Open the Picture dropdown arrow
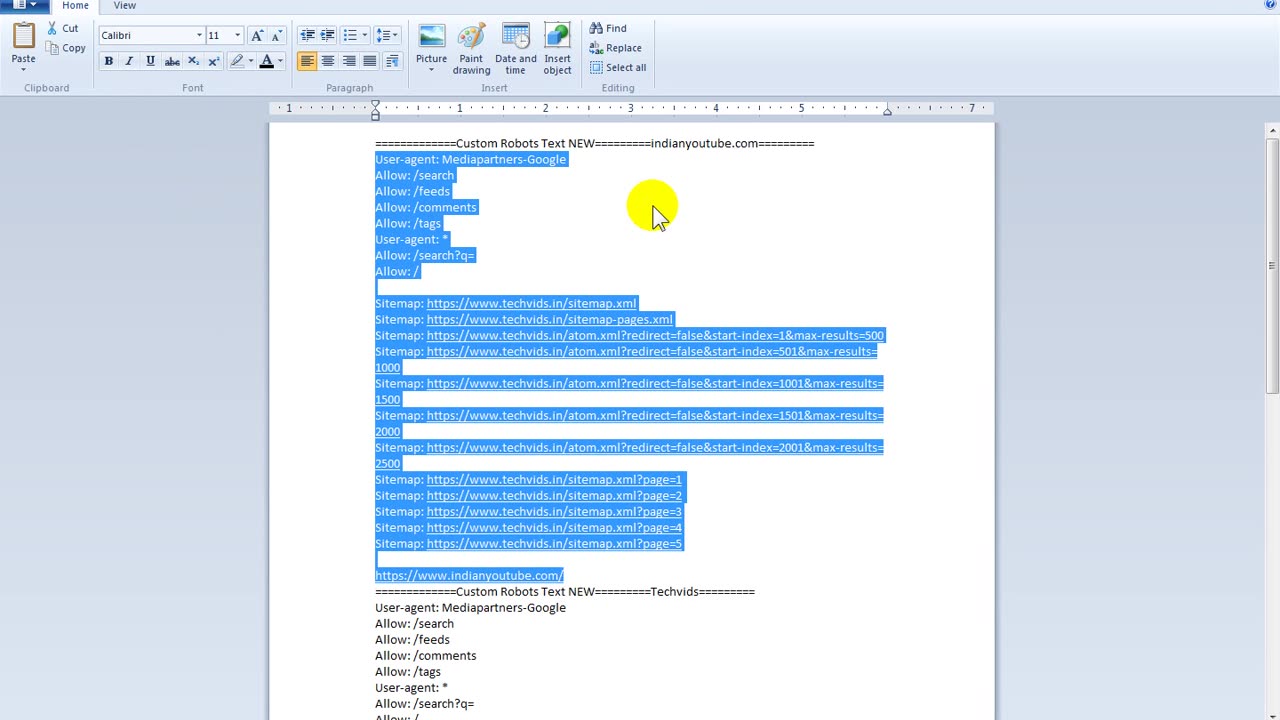 [431, 71]
